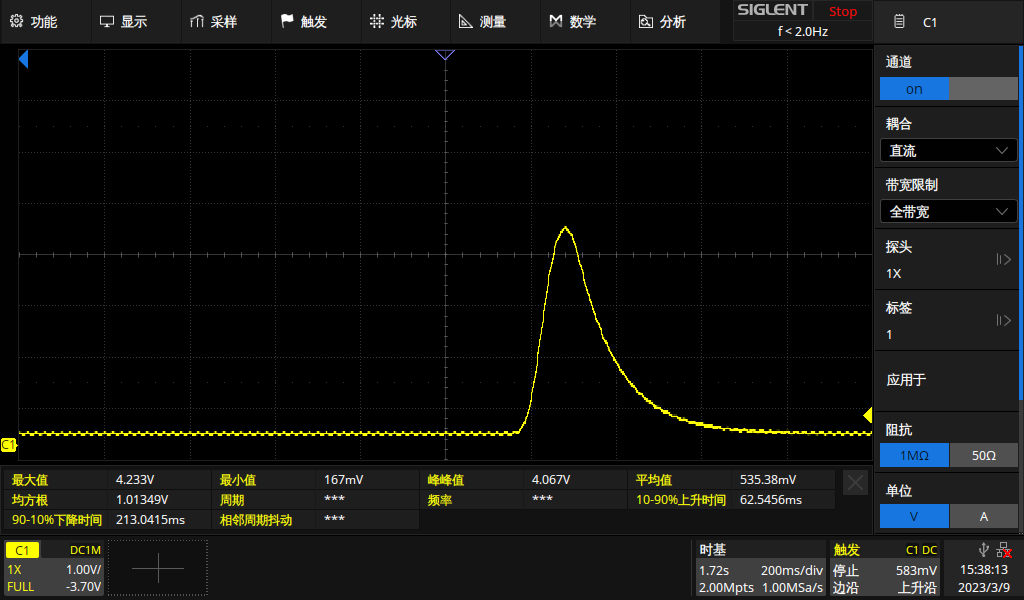Set unit to A (amperes)

point(983,516)
